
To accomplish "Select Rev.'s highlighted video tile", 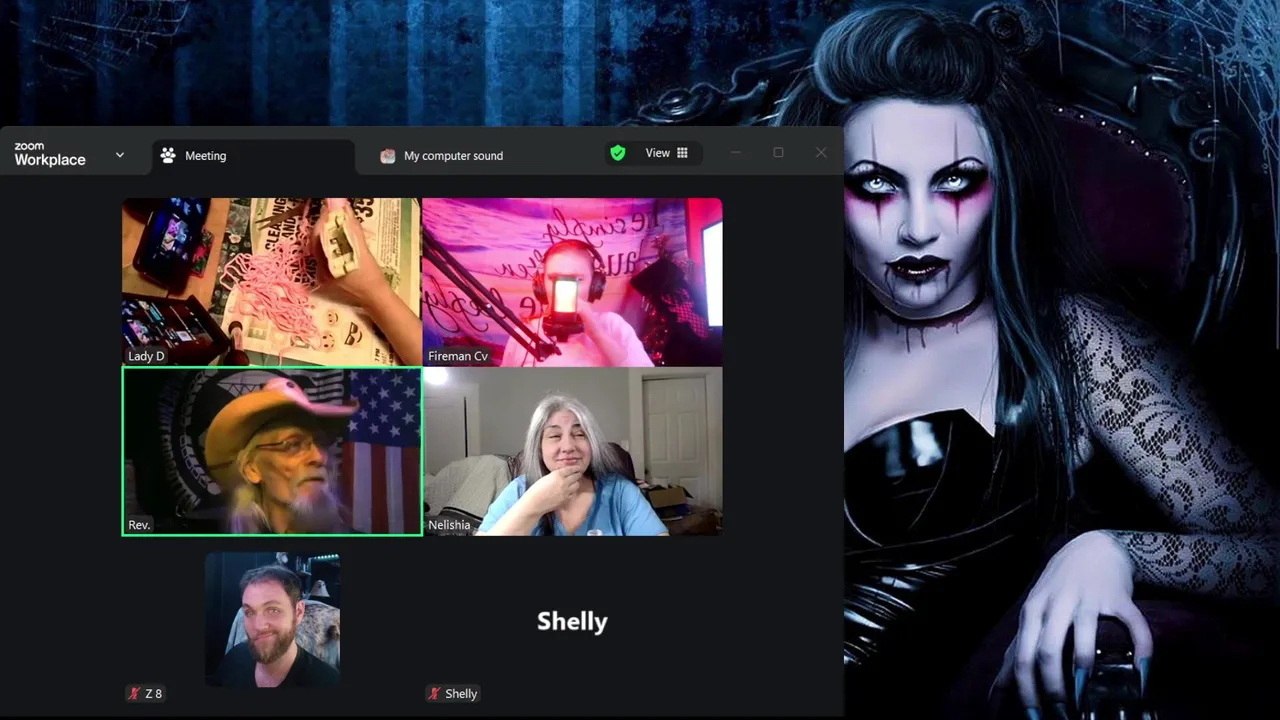I will pos(272,451).
